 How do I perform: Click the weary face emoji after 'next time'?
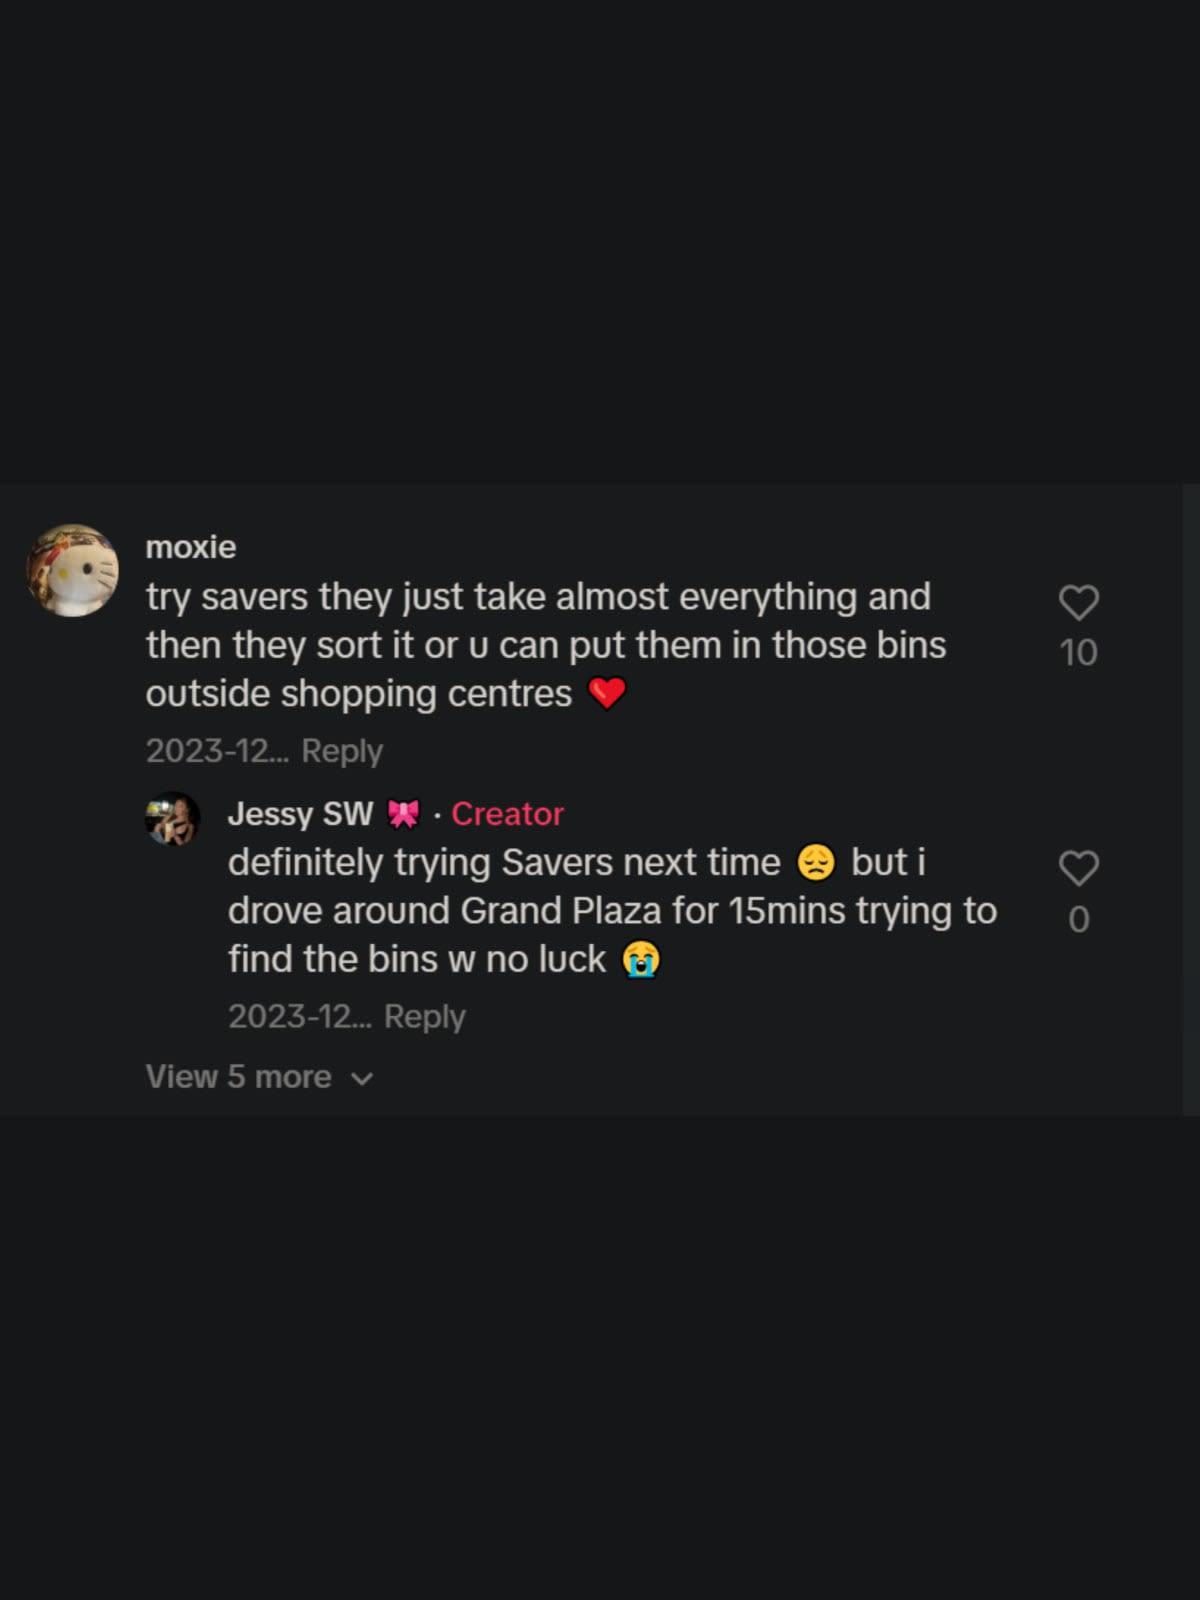[x=816, y=863]
